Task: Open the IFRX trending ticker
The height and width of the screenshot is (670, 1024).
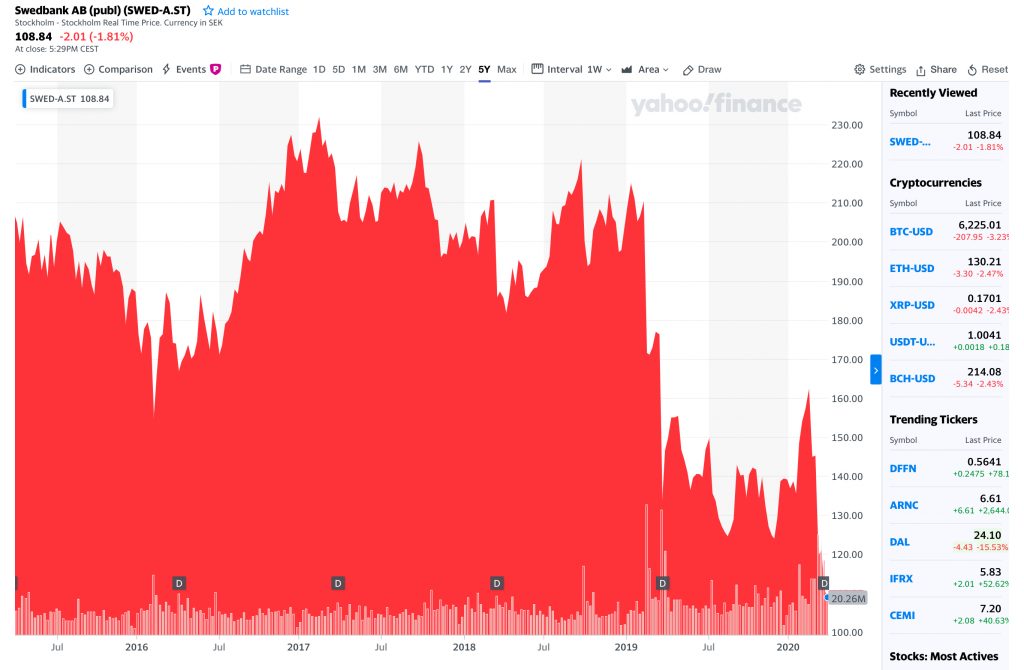Action: tap(901, 579)
